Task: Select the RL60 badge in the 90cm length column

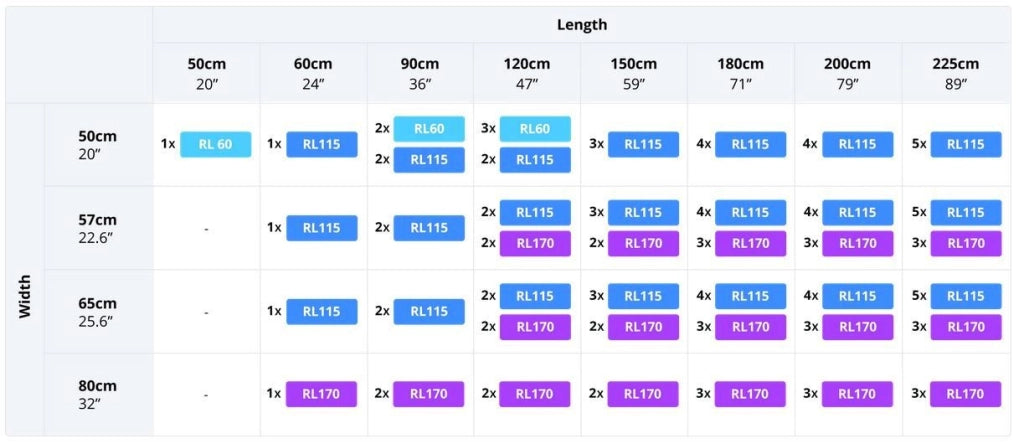Action: 429,129
